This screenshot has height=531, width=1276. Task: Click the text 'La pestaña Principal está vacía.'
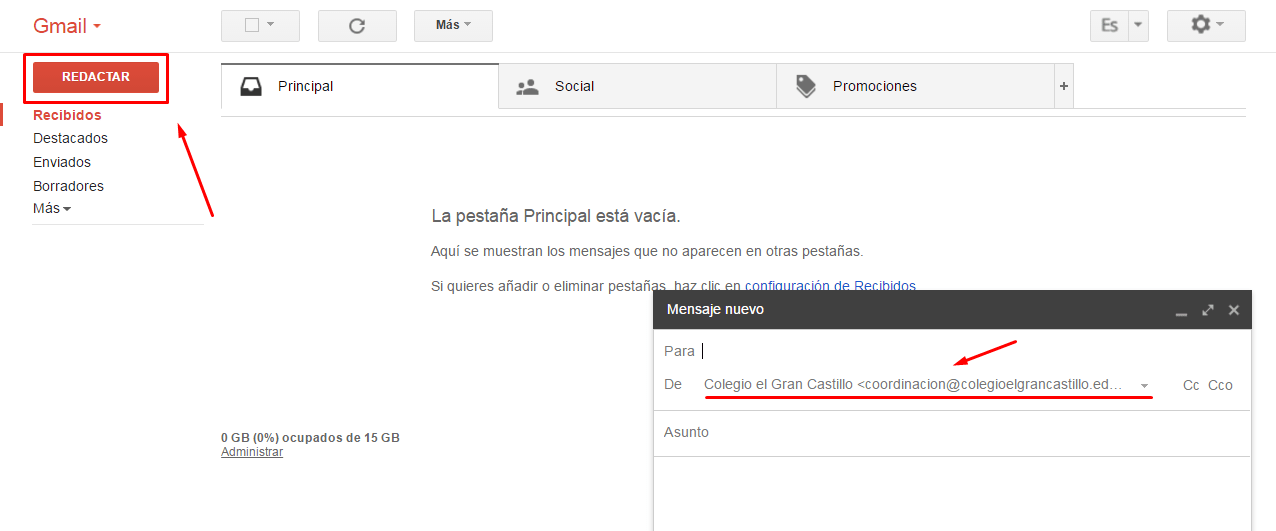coord(555,216)
